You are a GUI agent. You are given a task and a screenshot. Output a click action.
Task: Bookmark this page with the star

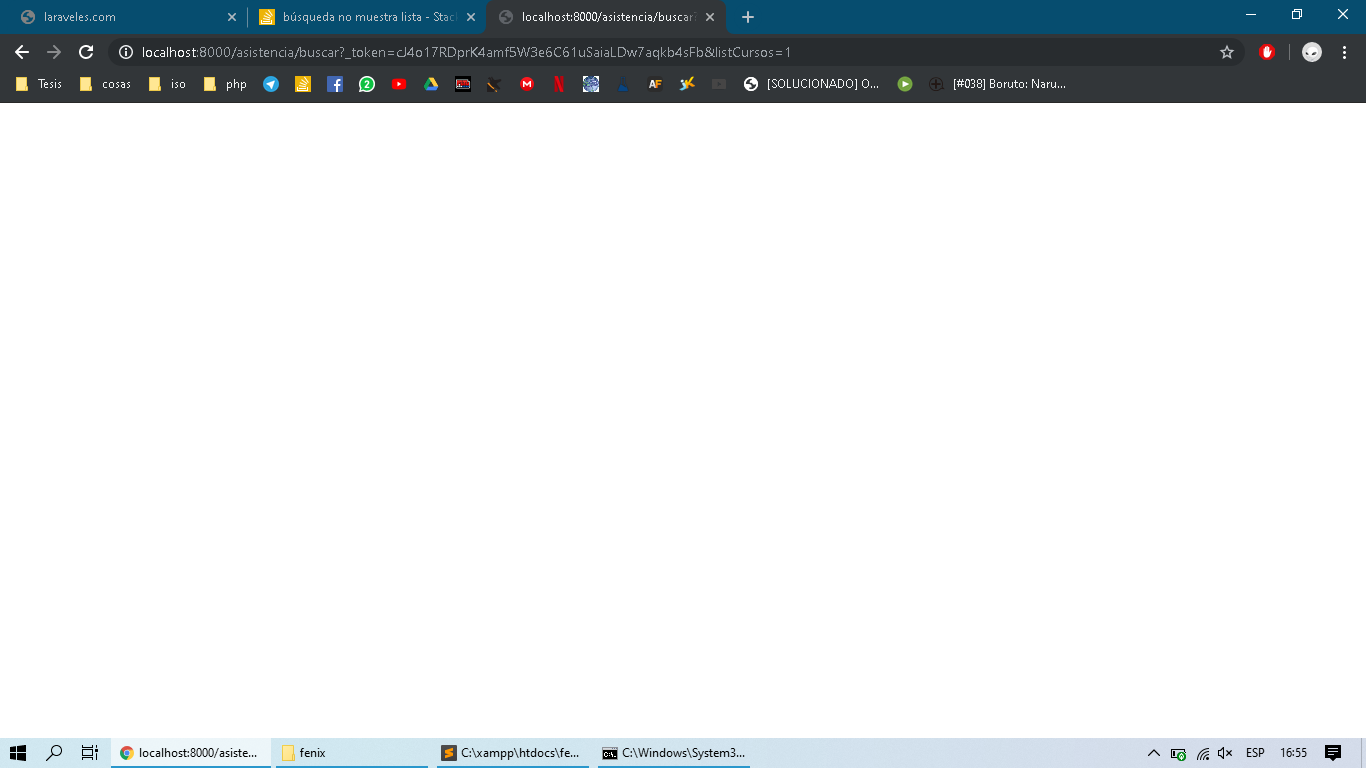tap(1227, 52)
